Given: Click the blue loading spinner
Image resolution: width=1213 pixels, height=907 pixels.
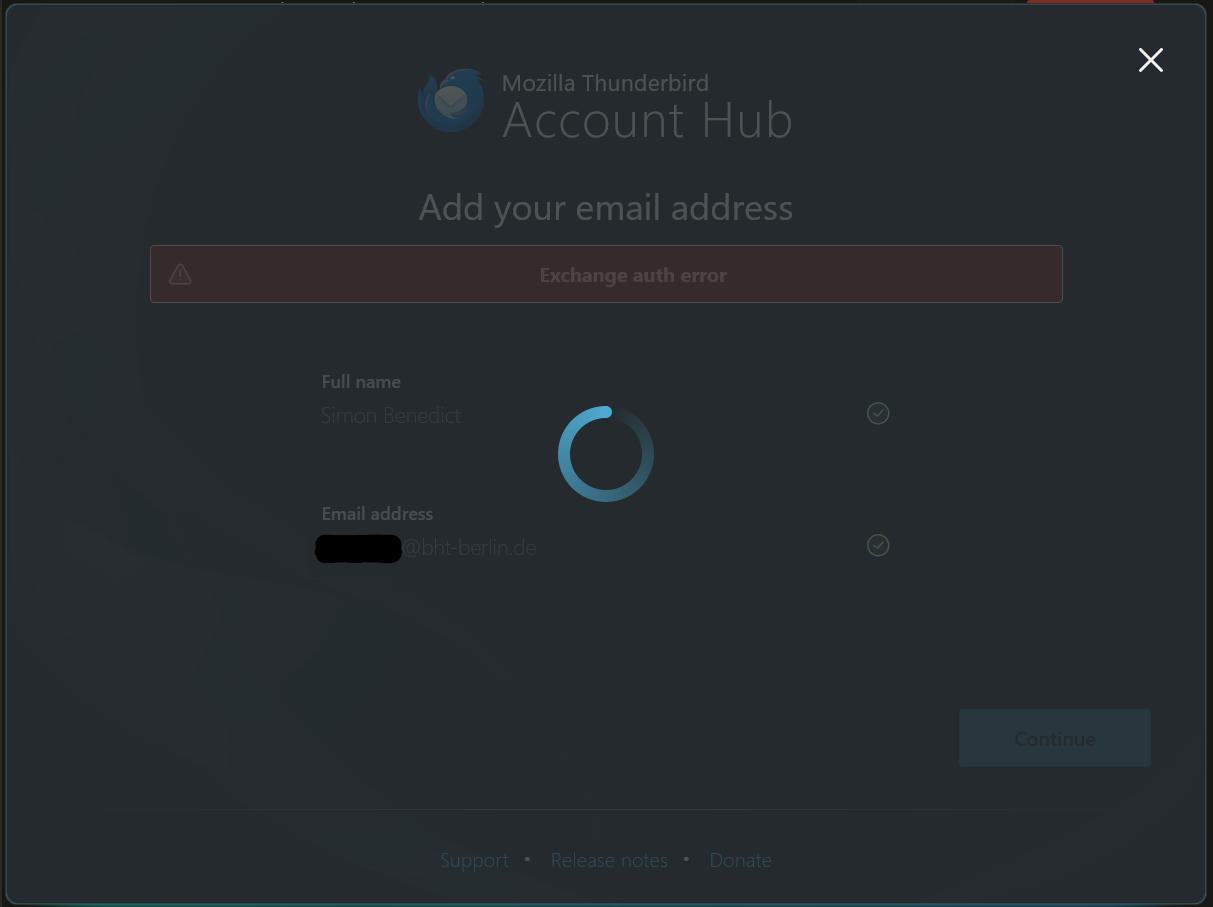Looking at the screenshot, I should click(606, 454).
